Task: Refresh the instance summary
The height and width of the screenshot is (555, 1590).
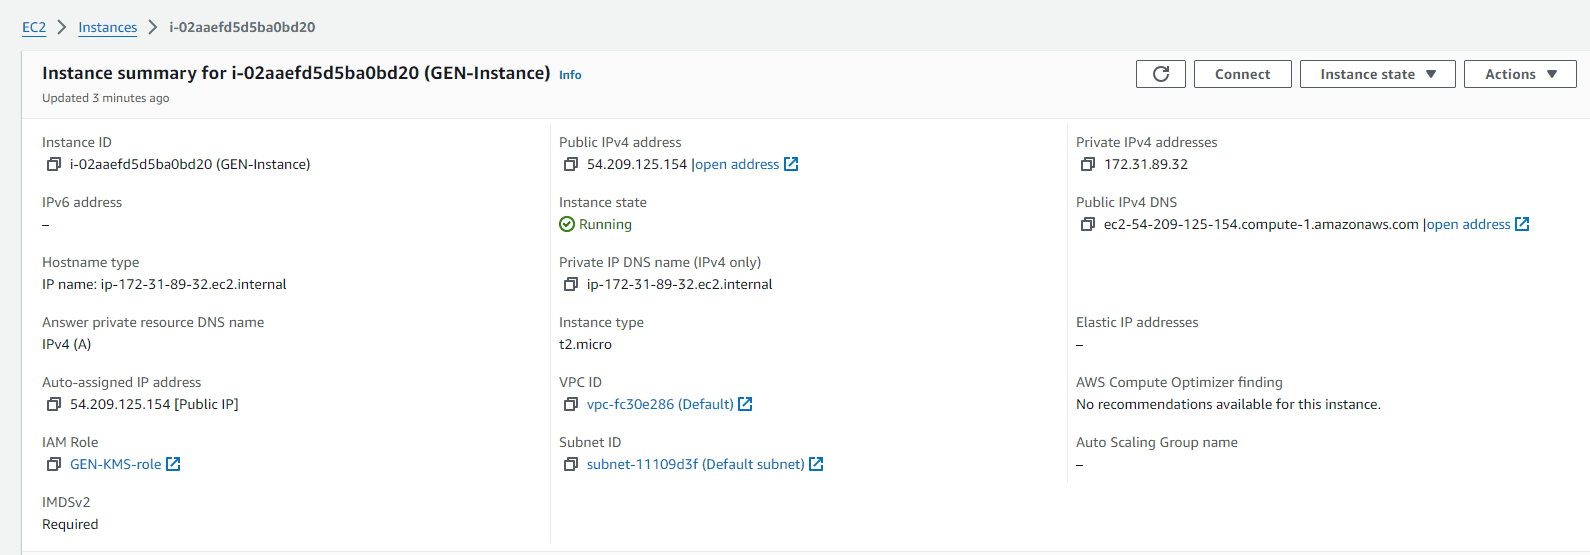Action: pyautogui.click(x=1161, y=74)
